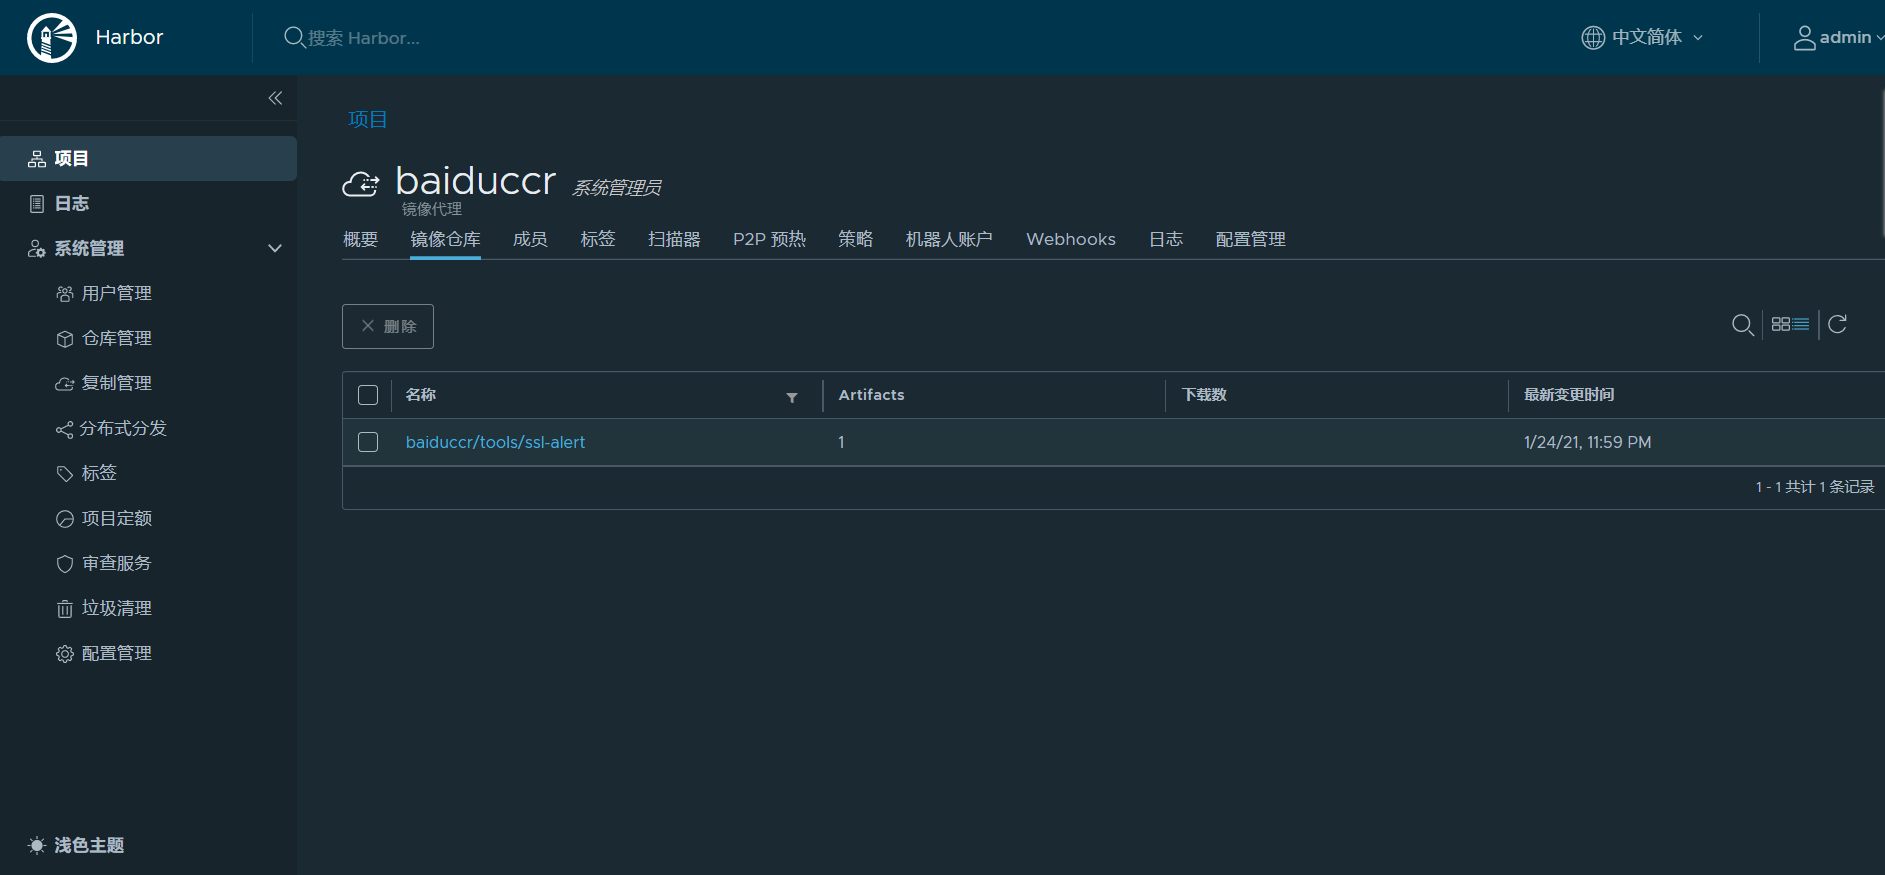The height and width of the screenshot is (875, 1885).
Task: Open 用户管理 page
Action: [x=116, y=293]
